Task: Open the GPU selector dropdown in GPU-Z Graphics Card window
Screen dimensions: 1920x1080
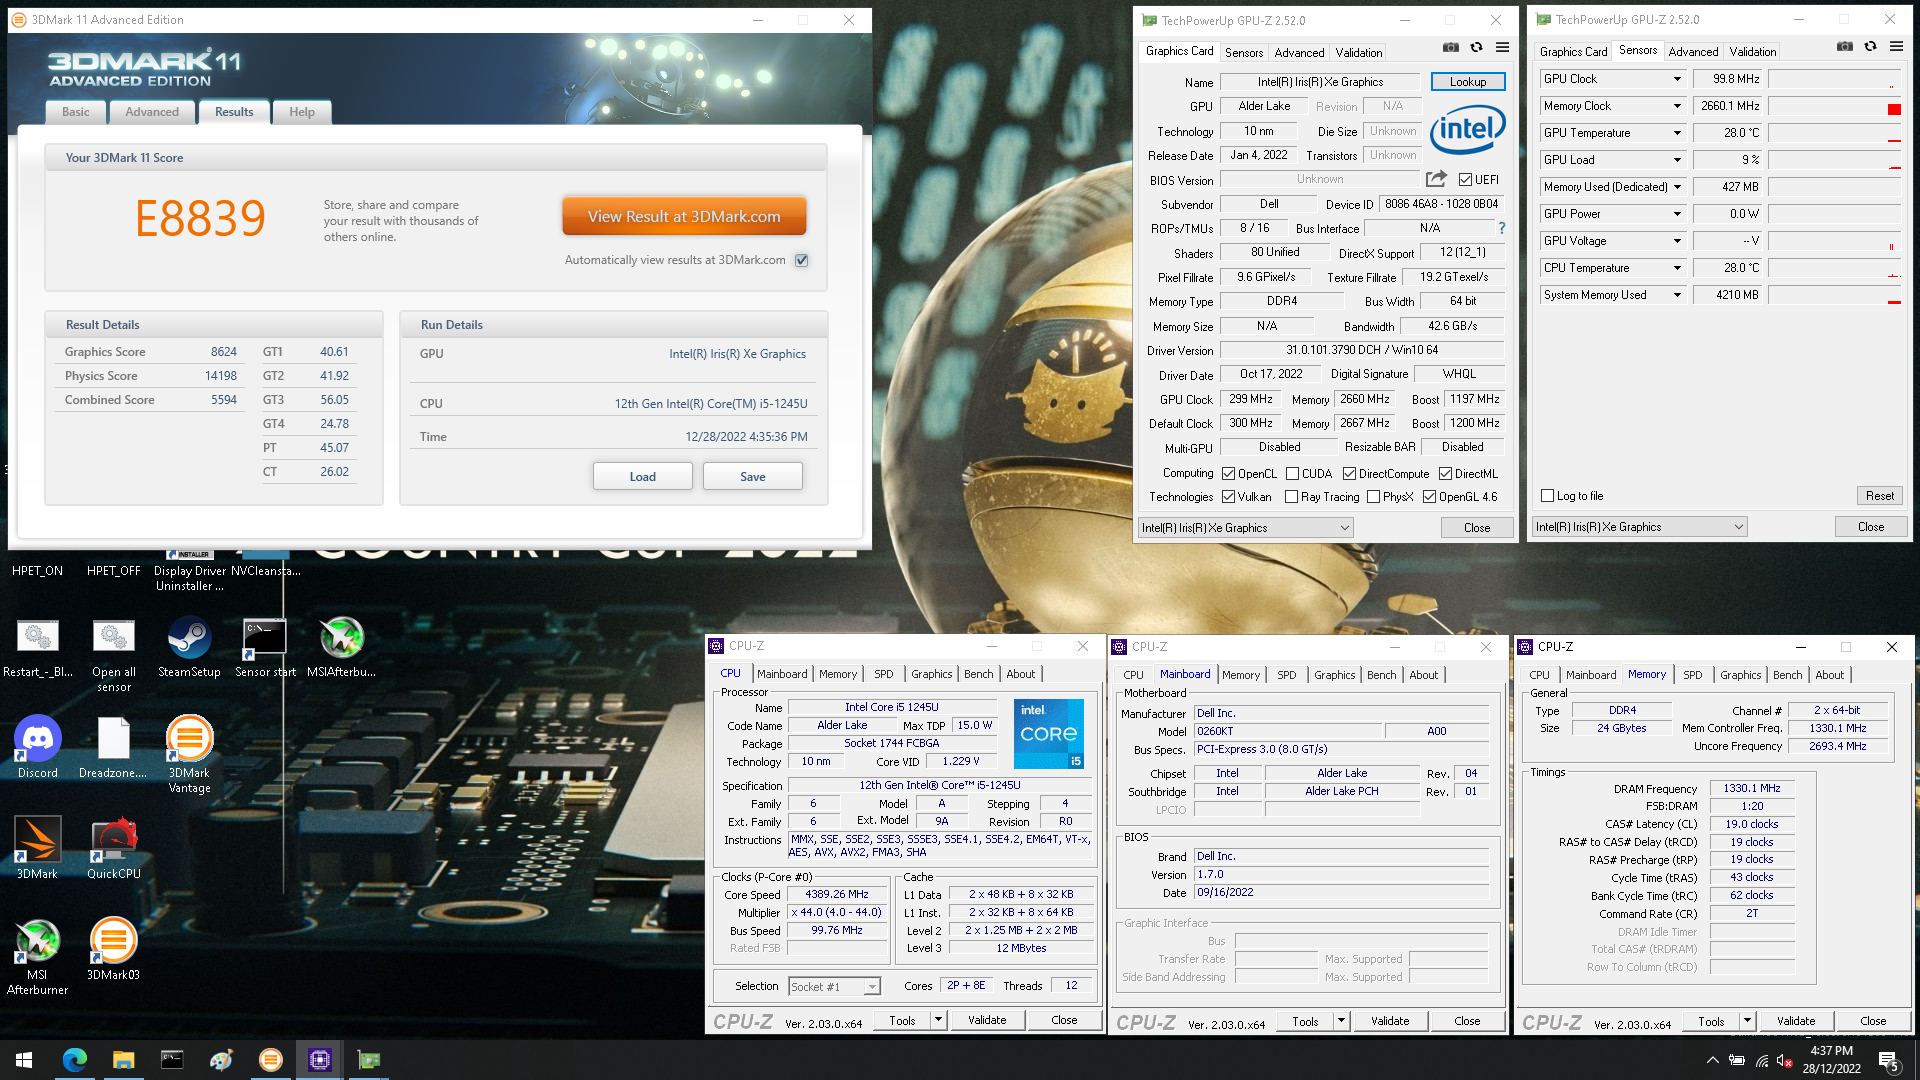Action: [1245, 528]
